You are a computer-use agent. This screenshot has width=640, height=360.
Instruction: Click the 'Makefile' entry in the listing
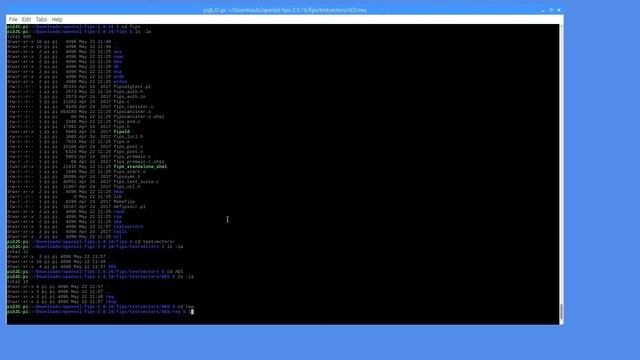(124, 202)
